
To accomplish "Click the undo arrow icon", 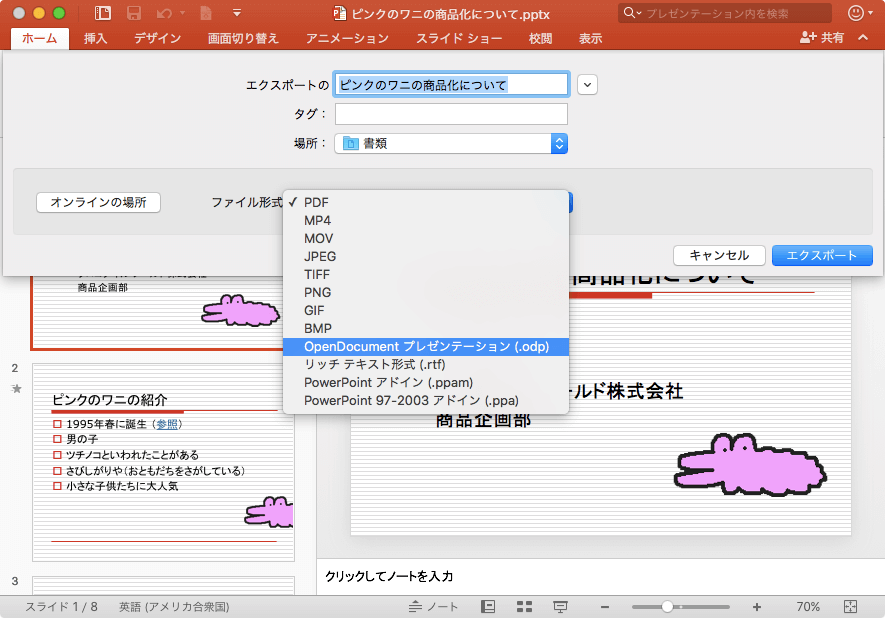I will point(164,13).
